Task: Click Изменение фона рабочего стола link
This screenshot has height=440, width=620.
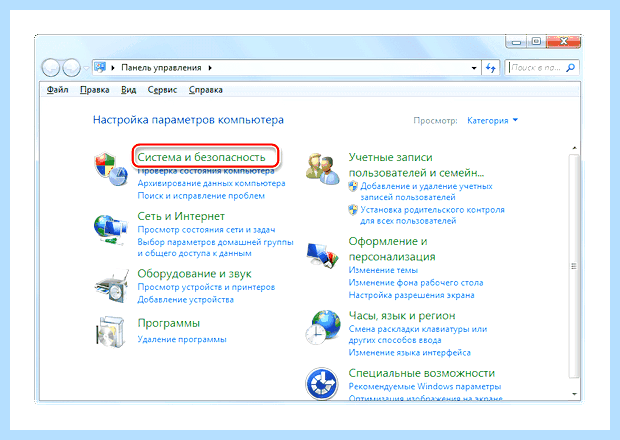Action: point(416,283)
